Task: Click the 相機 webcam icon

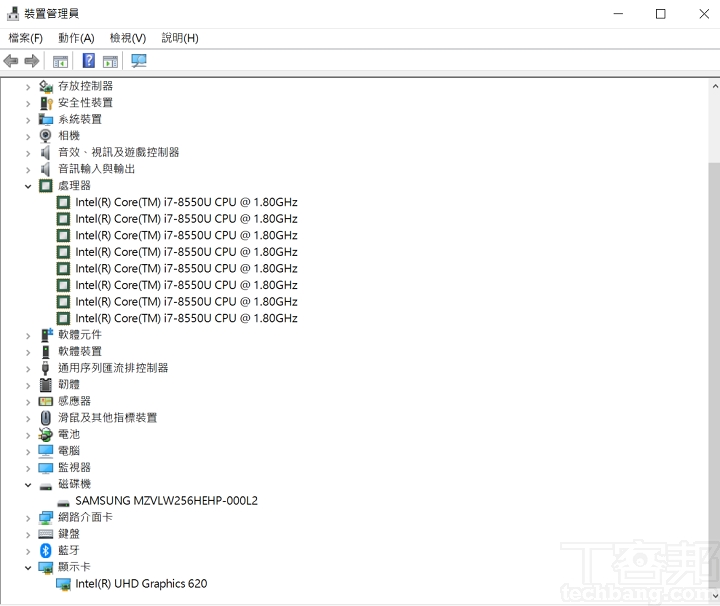Action: click(45, 136)
